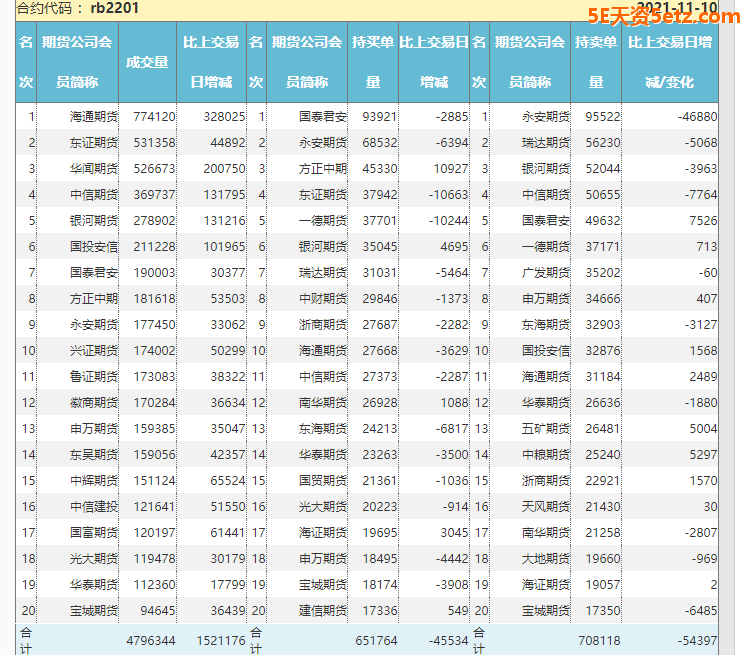Click long position value 93921
The width and height of the screenshot is (742, 655).
(x=380, y=116)
